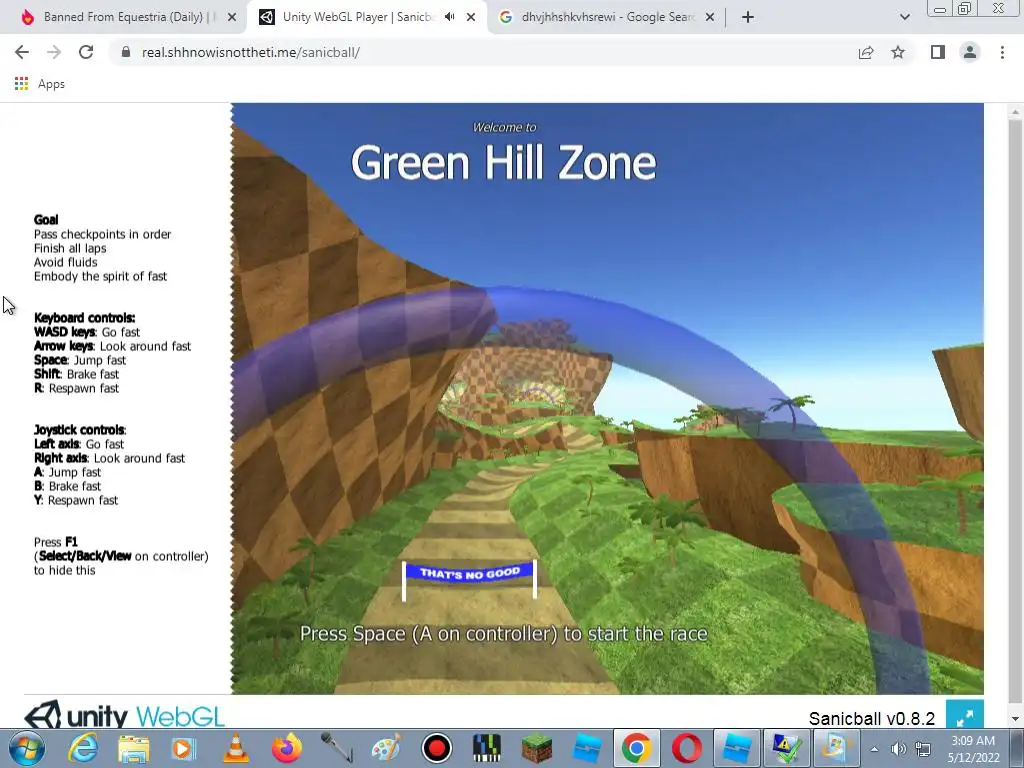
Task: Open Windows Media Player from taskbar
Action: click(x=184, y=748)
